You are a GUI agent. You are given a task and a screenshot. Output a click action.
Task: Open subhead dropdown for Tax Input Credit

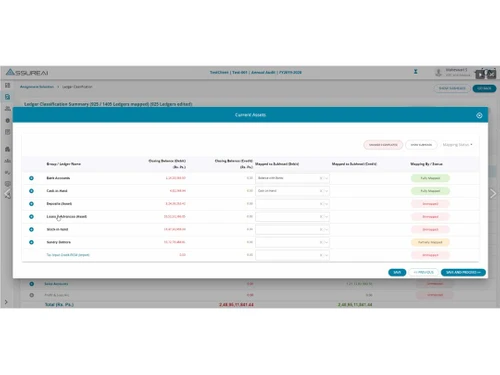pyautogui.click(x=327, y=255)
